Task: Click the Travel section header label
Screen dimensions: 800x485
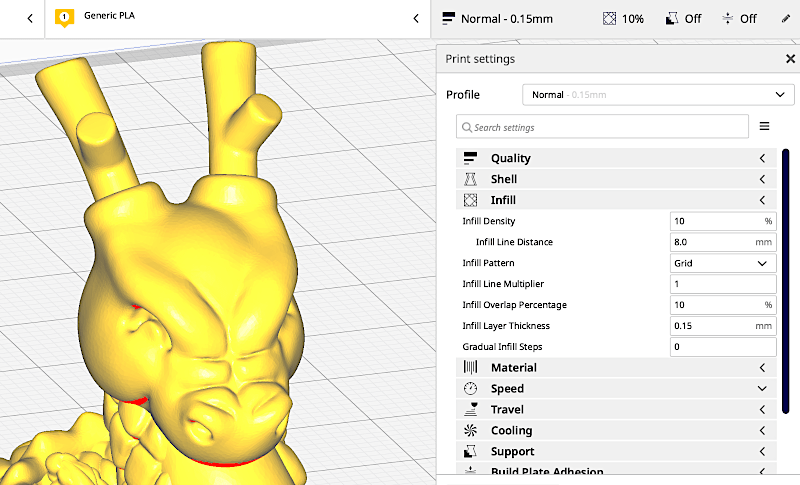Action: coord(507,410)
